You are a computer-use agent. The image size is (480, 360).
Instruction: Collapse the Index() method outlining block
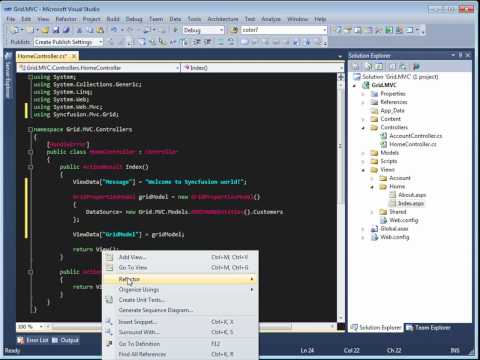click(30, 167)
